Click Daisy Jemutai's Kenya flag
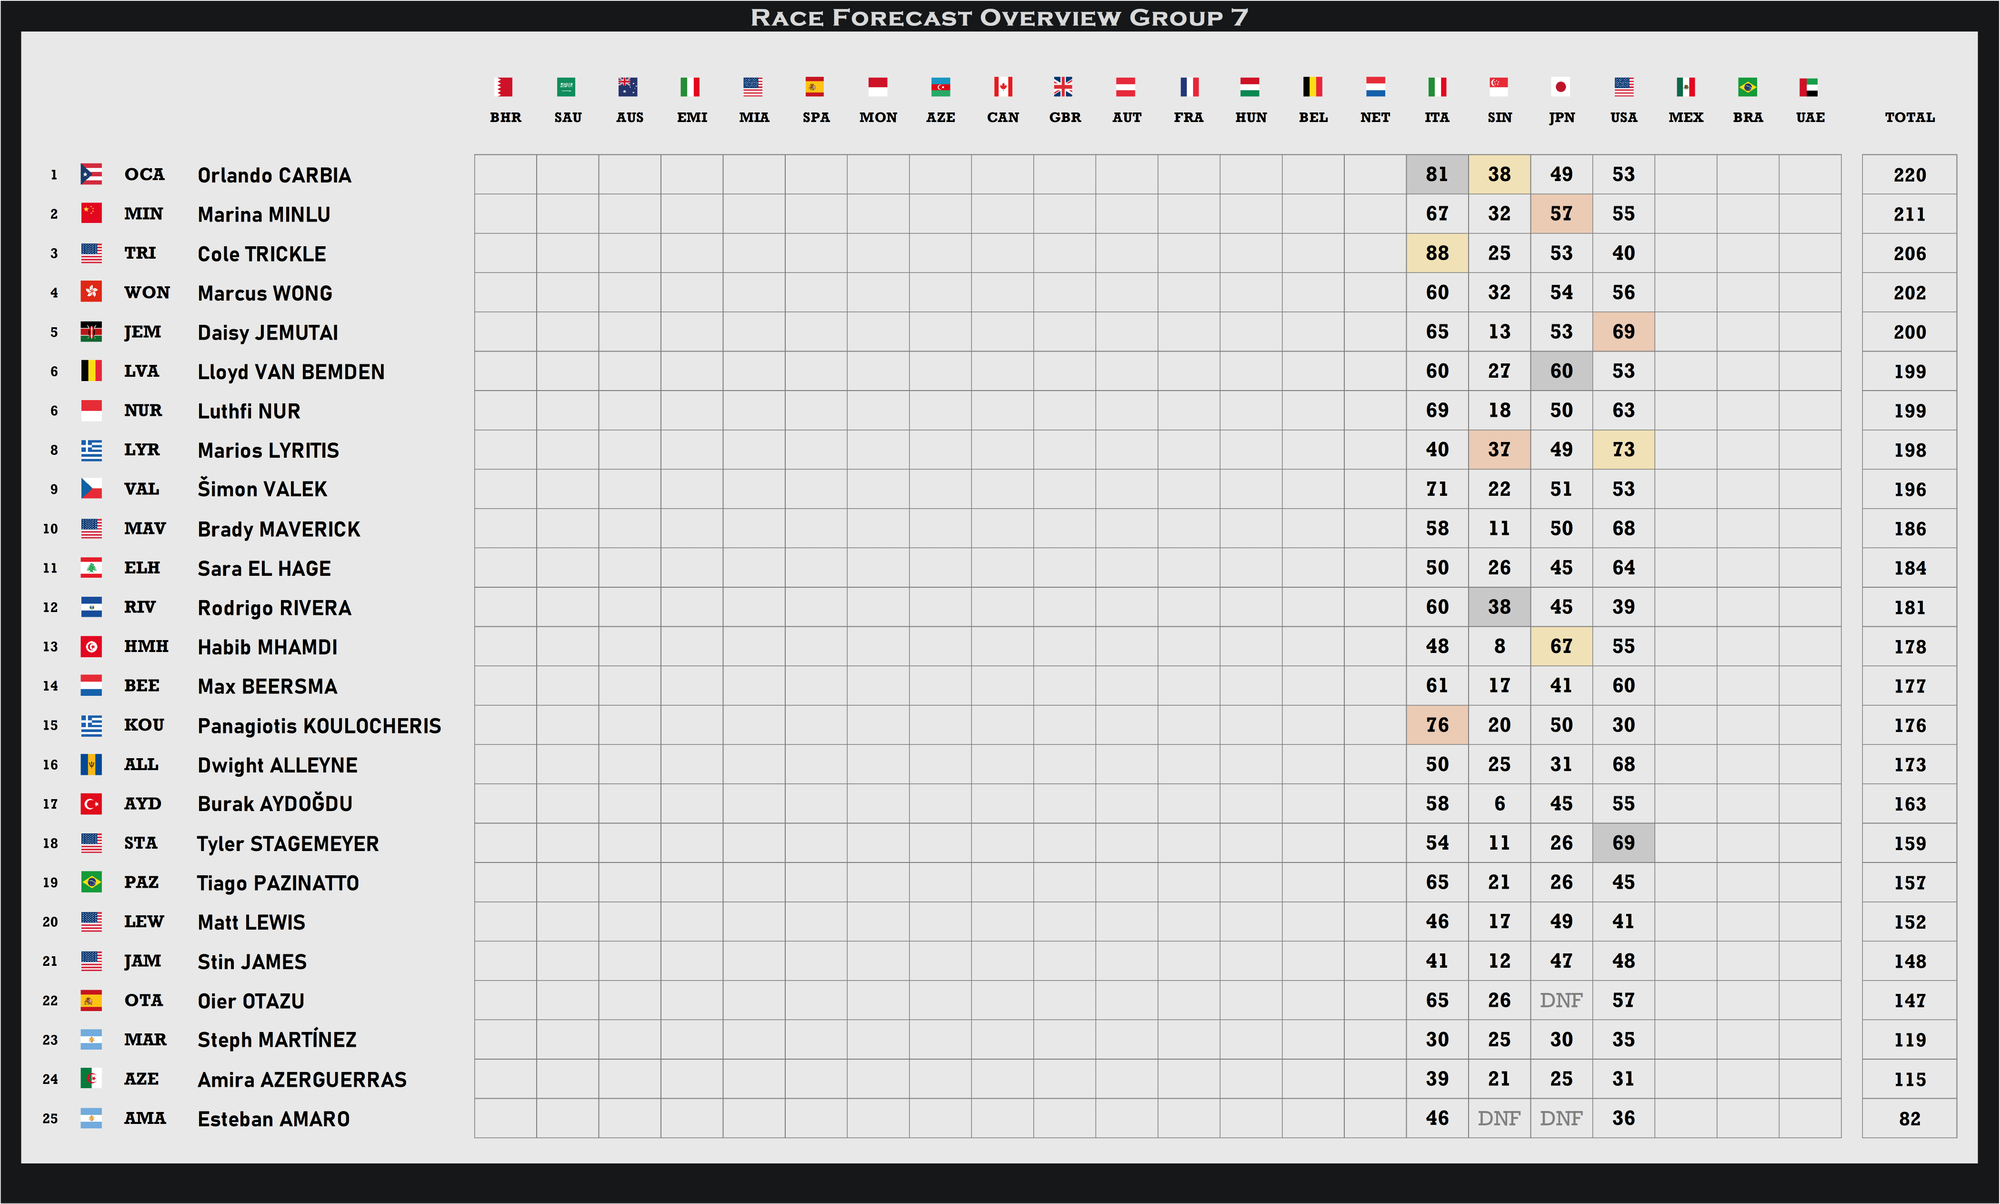 [91, 332]
